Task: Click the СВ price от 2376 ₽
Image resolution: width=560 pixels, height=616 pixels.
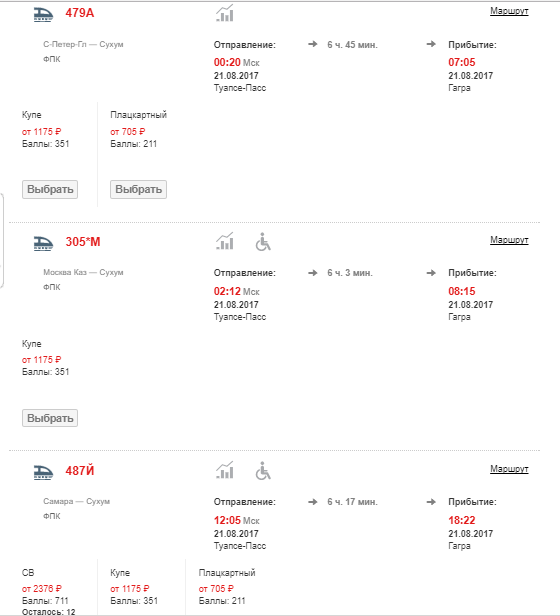Action: [42, 588]
